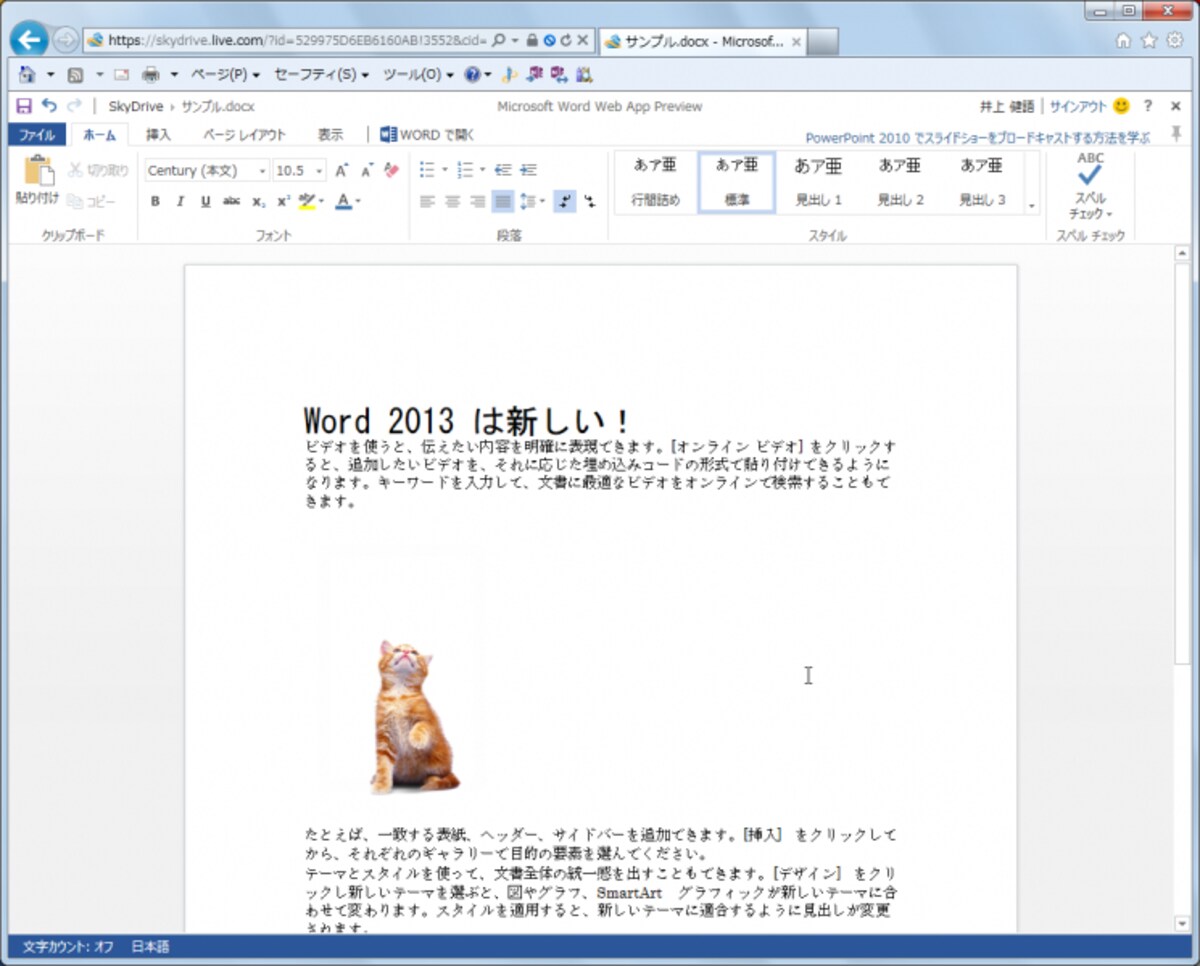Toggle bold formatting
Screen dimensions: 1200x966
(155, 201)
